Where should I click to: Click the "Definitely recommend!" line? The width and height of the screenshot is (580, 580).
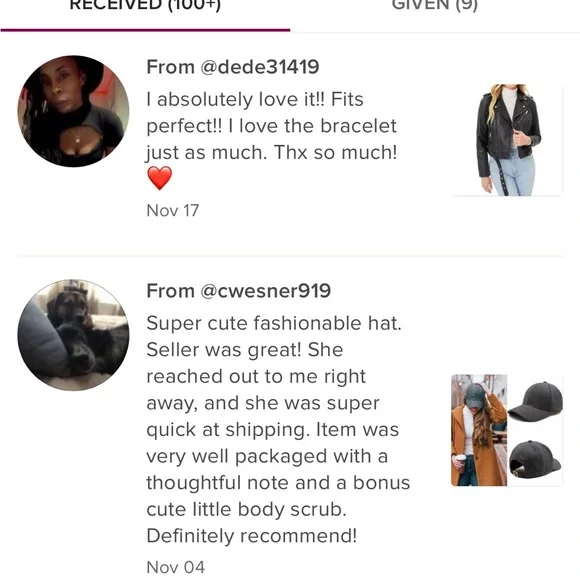252,536
